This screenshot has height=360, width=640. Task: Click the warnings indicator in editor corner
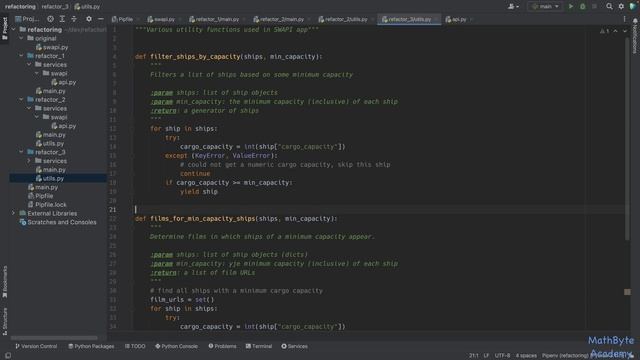[x=604, y=31]
